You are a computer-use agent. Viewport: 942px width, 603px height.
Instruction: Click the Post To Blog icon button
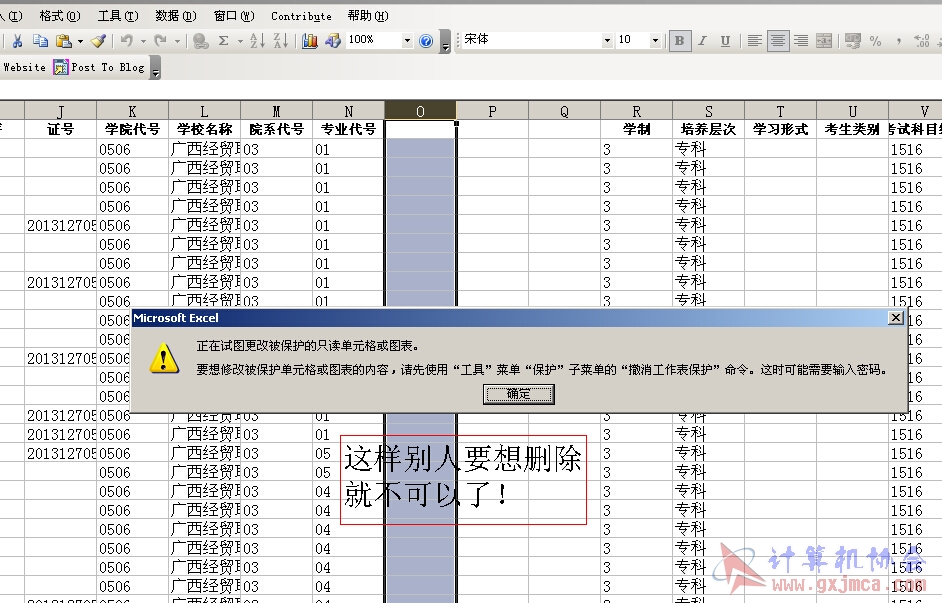click(99, 67)
